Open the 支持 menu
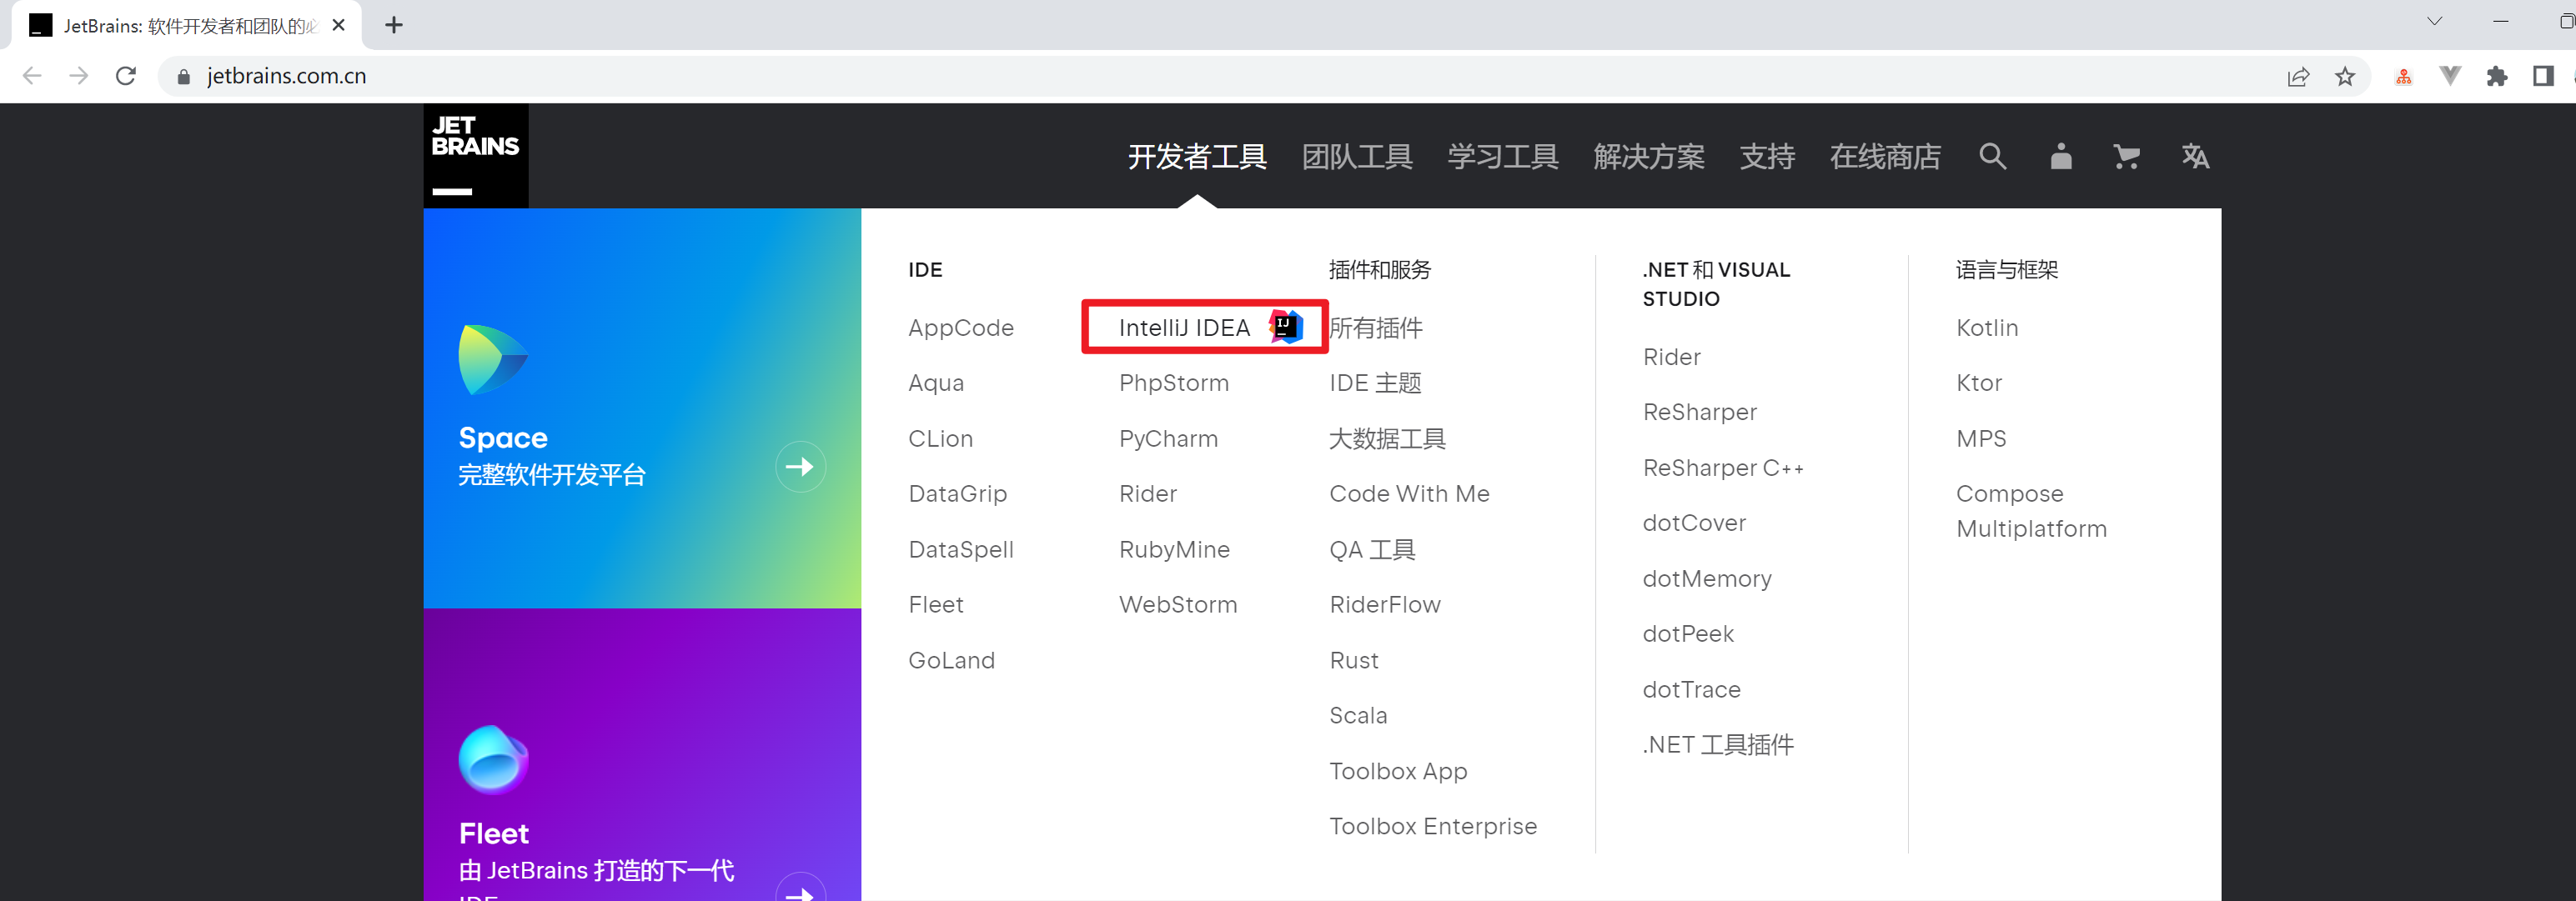The image size is (2576, 901). pyautogui.click(x=1767, y=156)
